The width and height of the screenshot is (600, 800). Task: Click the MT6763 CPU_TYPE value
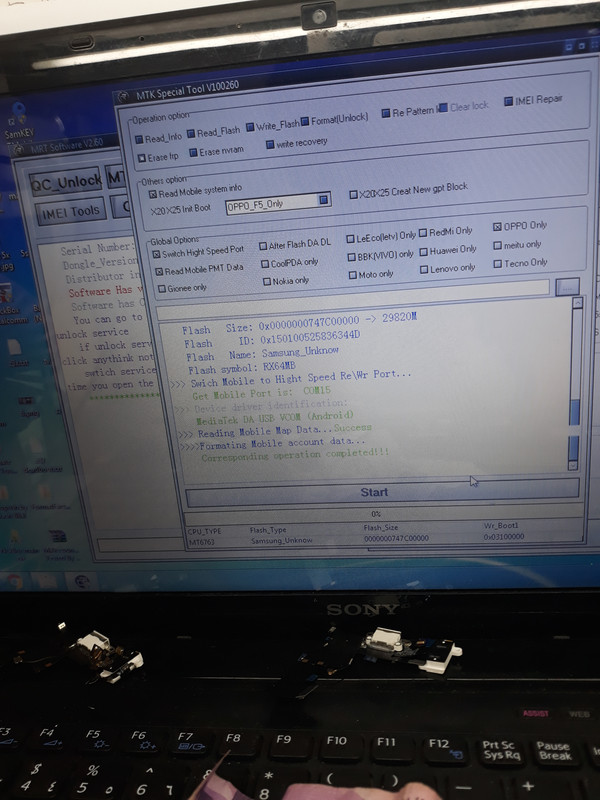(201, 542)
